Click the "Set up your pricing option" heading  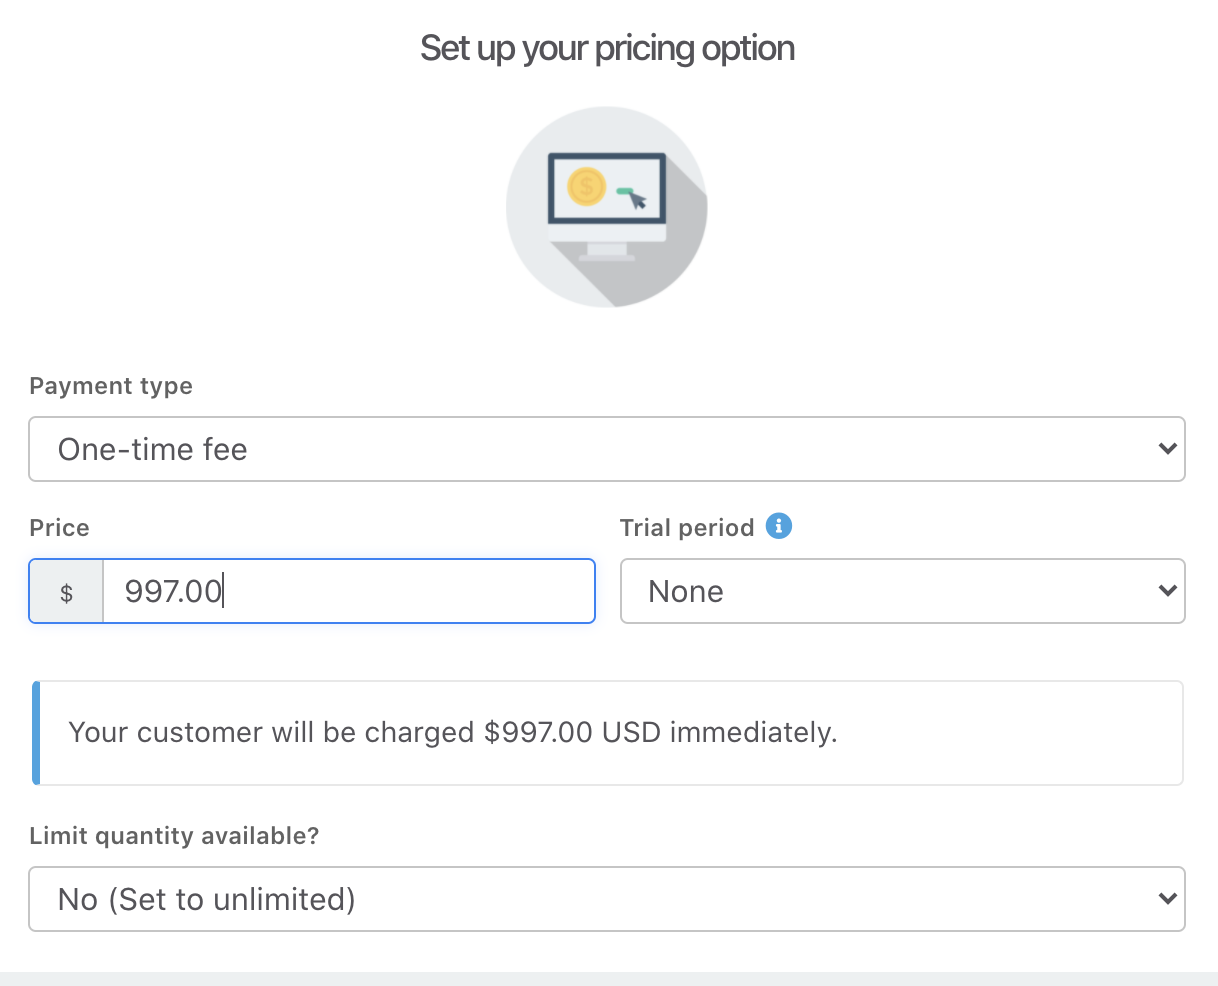(607, 48)
